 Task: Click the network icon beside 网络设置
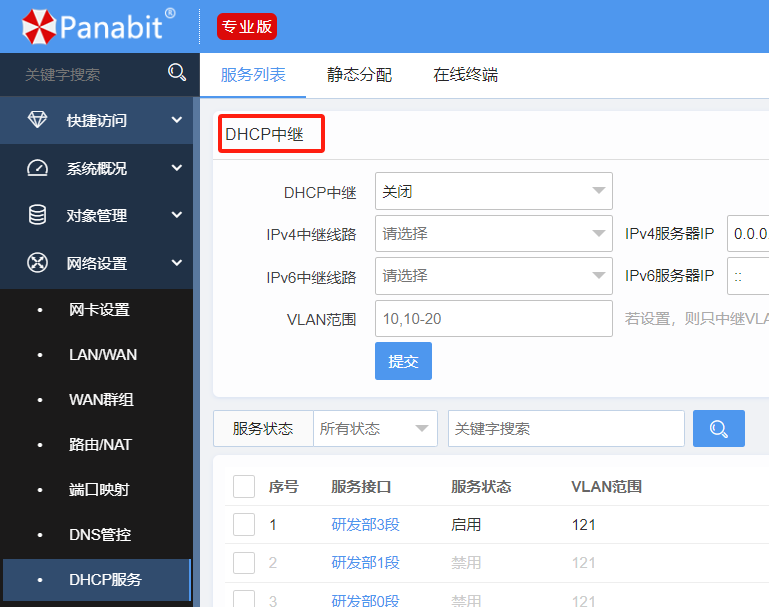click(x=37, y=263)
